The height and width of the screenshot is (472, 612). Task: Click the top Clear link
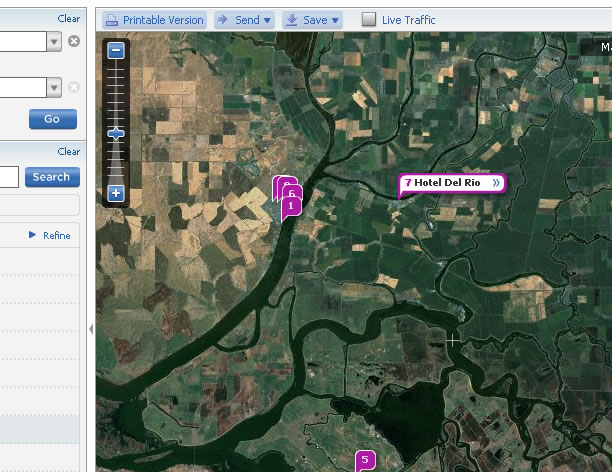[x=68, y=18]
